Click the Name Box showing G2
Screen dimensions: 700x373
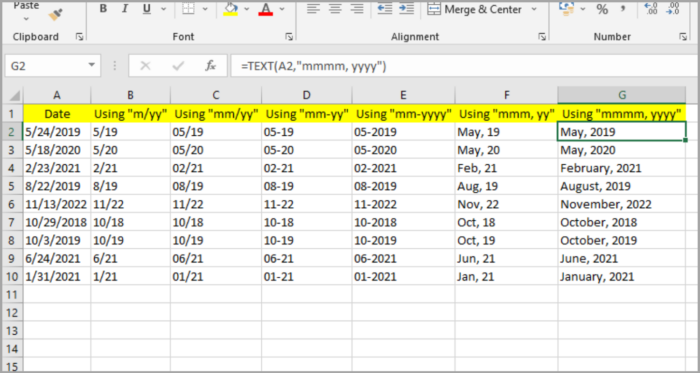click(x=46, y=66)
